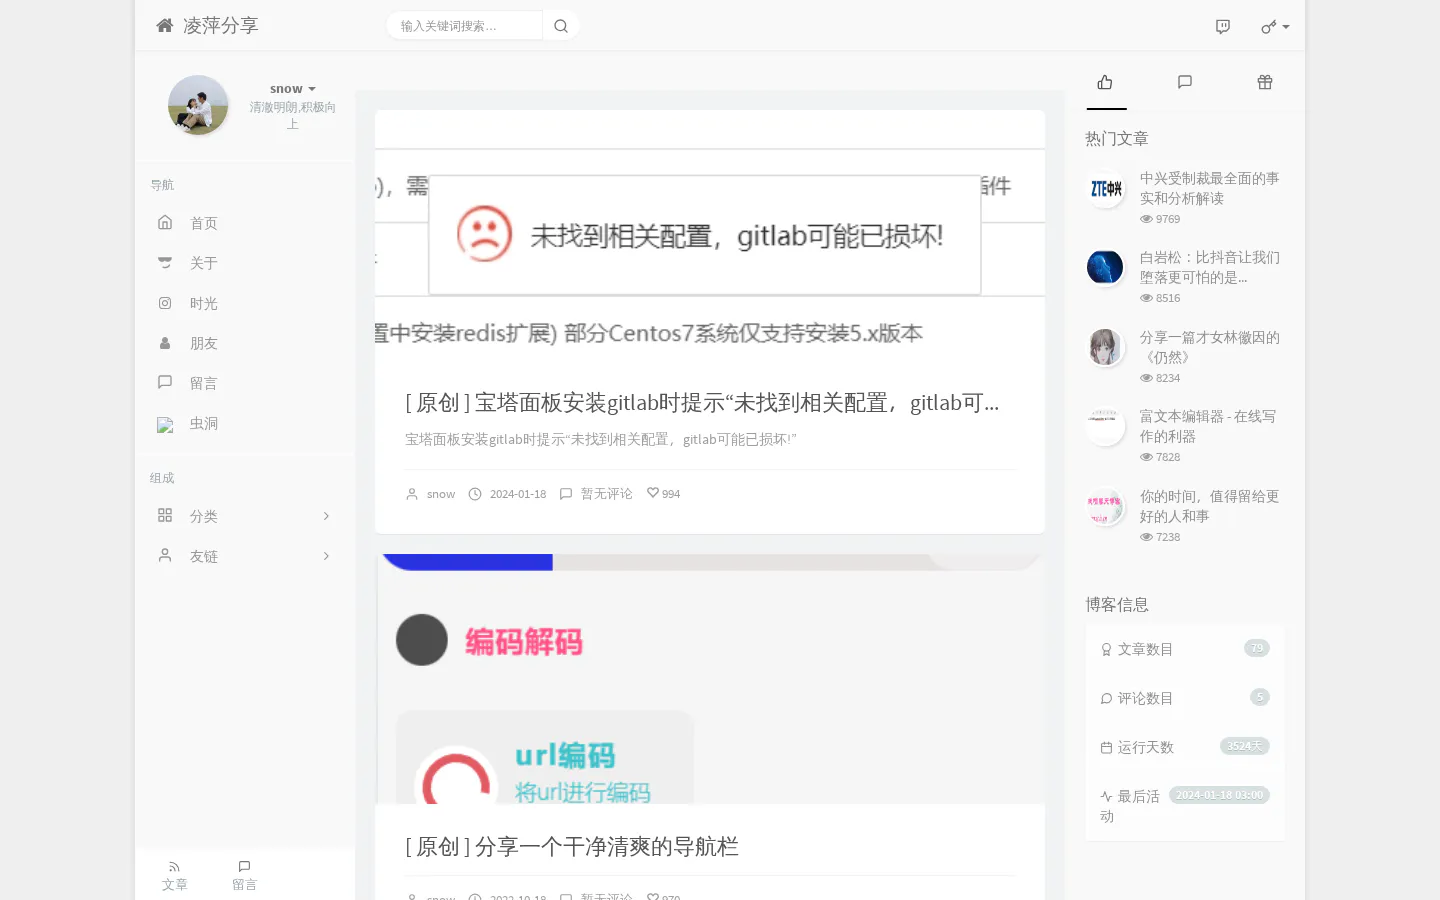Click the 友链 person icon
Image resolution: width=1440 pixels, height=900 pixels.
(x=165, y=555)
